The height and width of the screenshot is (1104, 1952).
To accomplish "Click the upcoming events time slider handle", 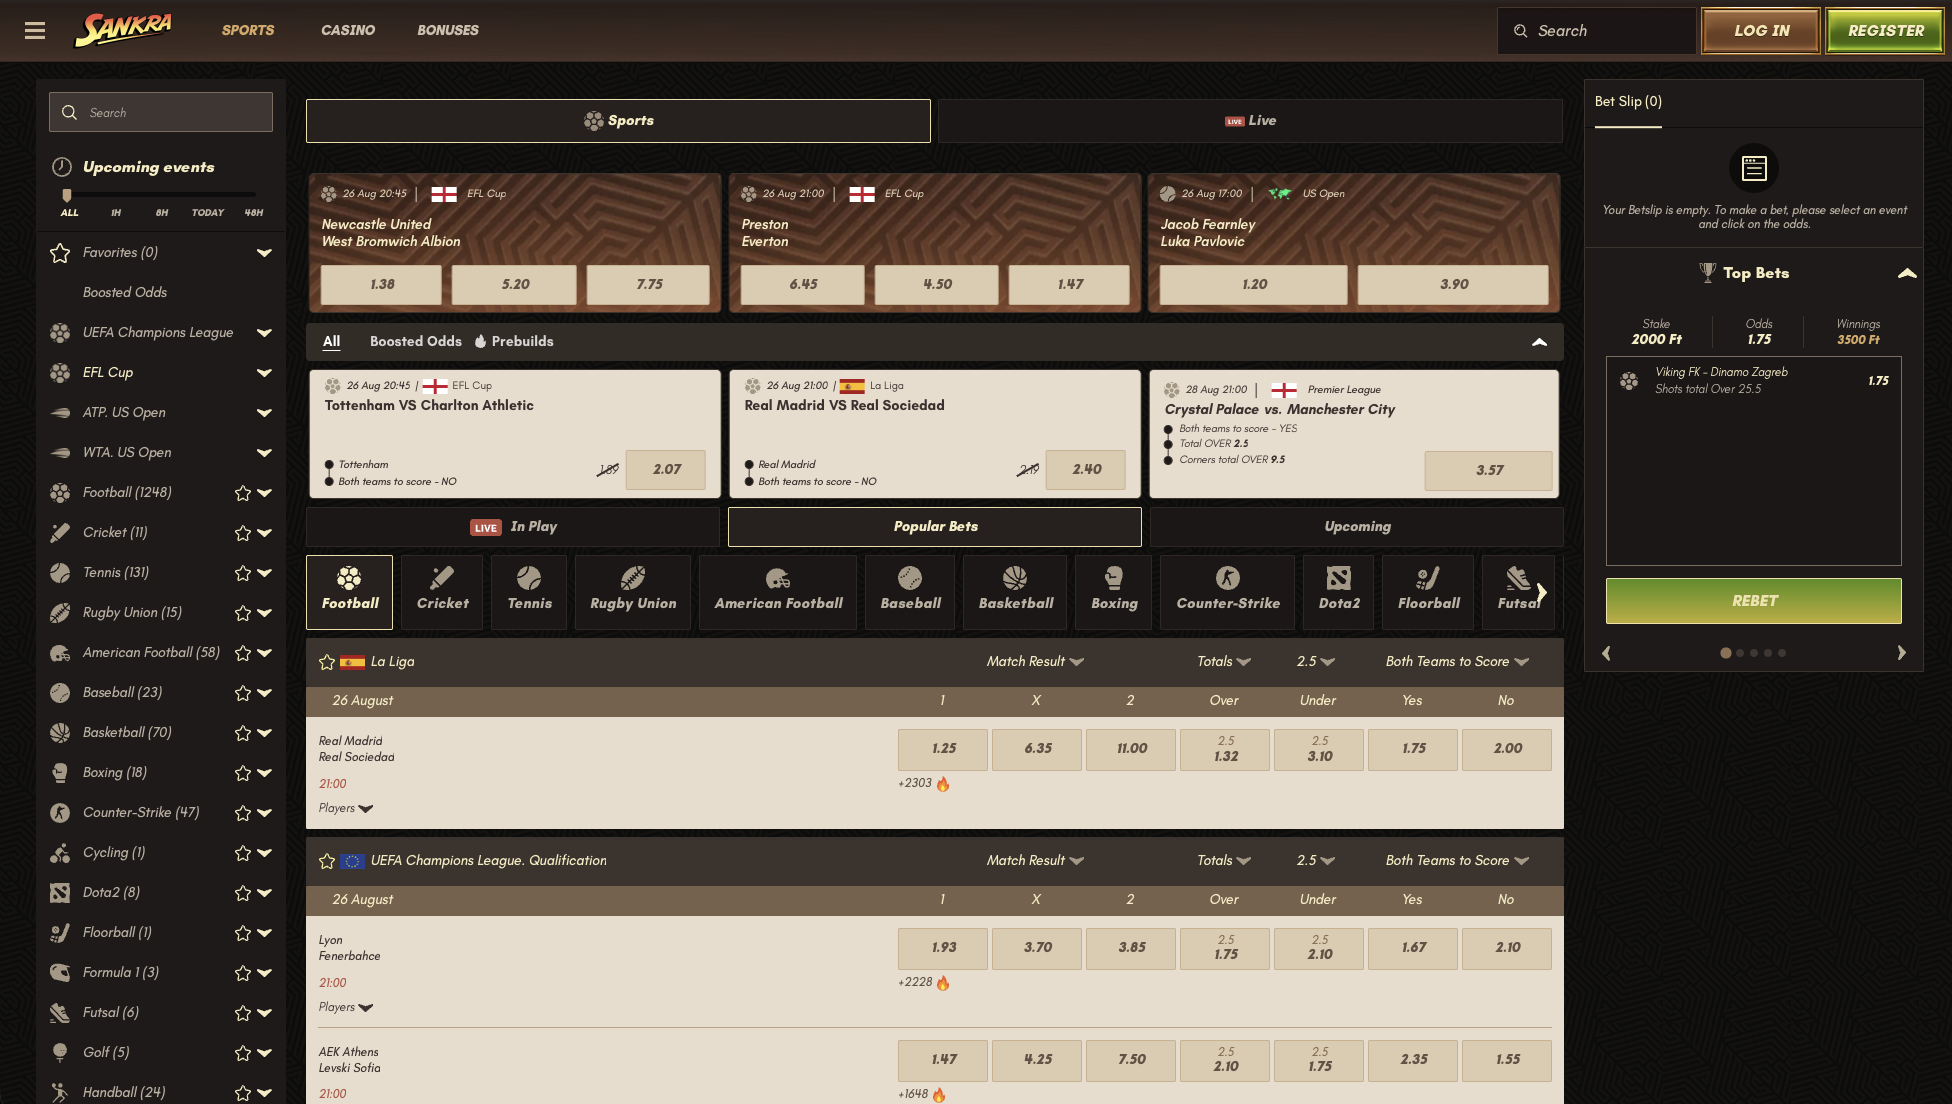I will [x=67, y=195].
